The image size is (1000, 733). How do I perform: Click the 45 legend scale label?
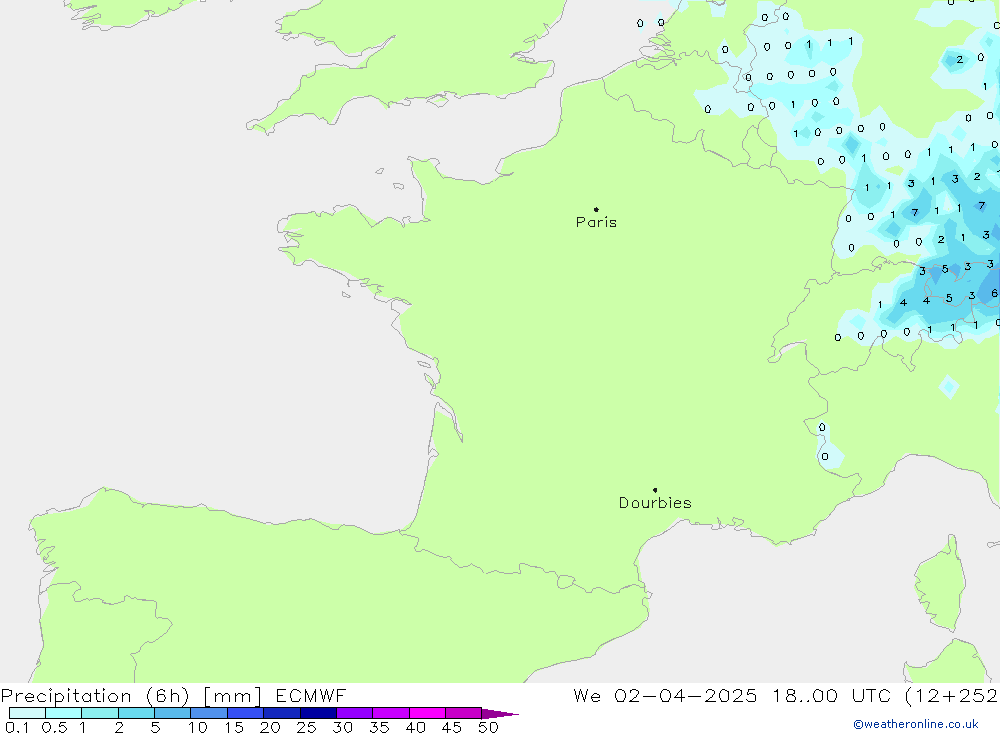point(452,727)
